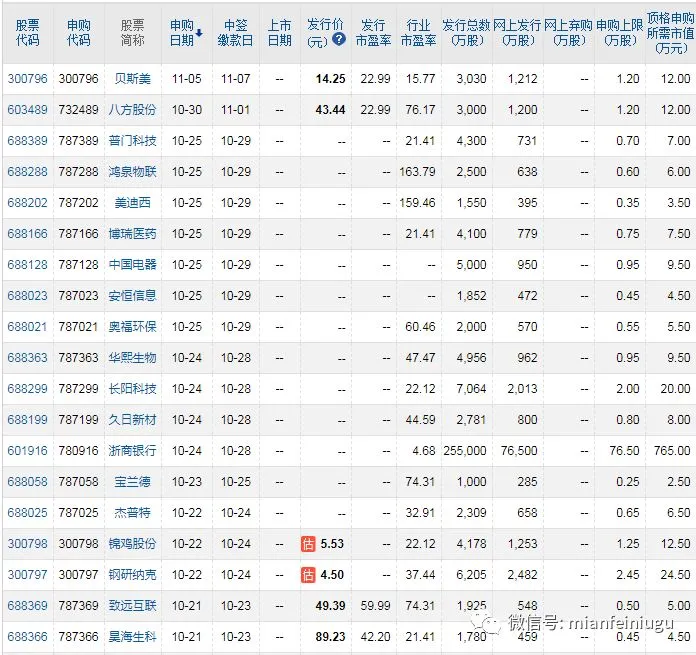Click issue price 89.23 for 昊海生科
Image resolution: width=696 pixels, height=655 pixels.
330,637
